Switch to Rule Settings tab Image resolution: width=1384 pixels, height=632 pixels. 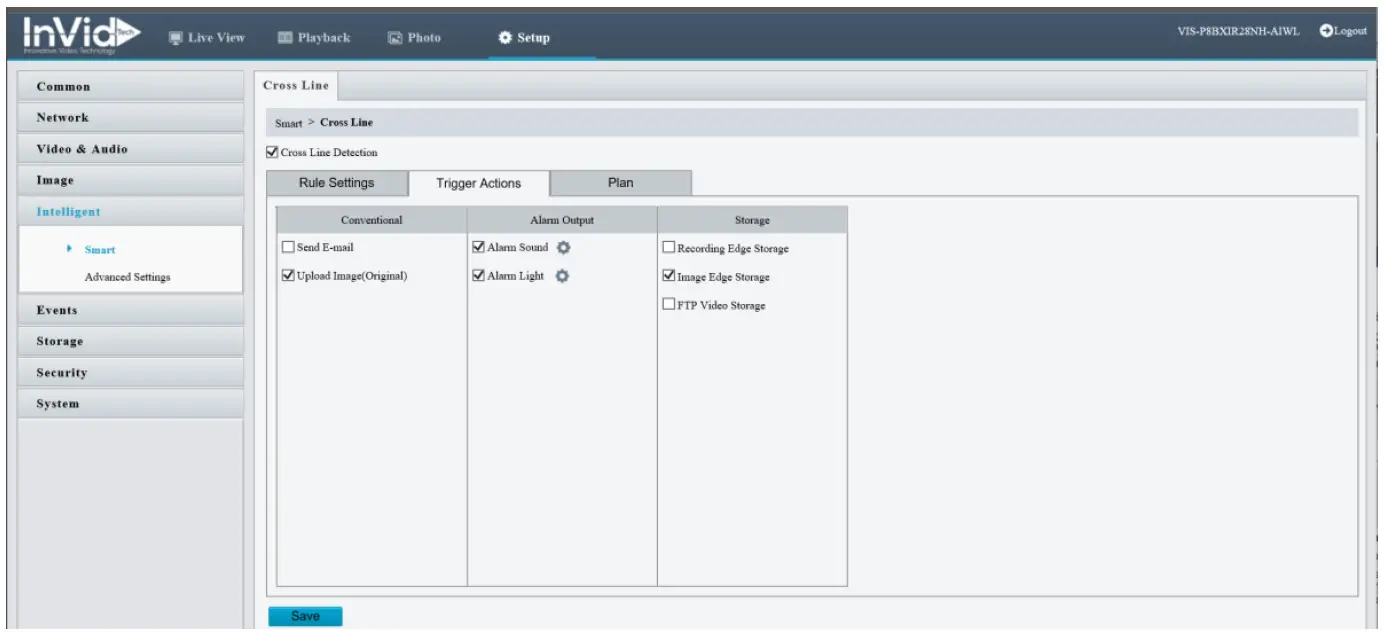[x=337, y=183]
